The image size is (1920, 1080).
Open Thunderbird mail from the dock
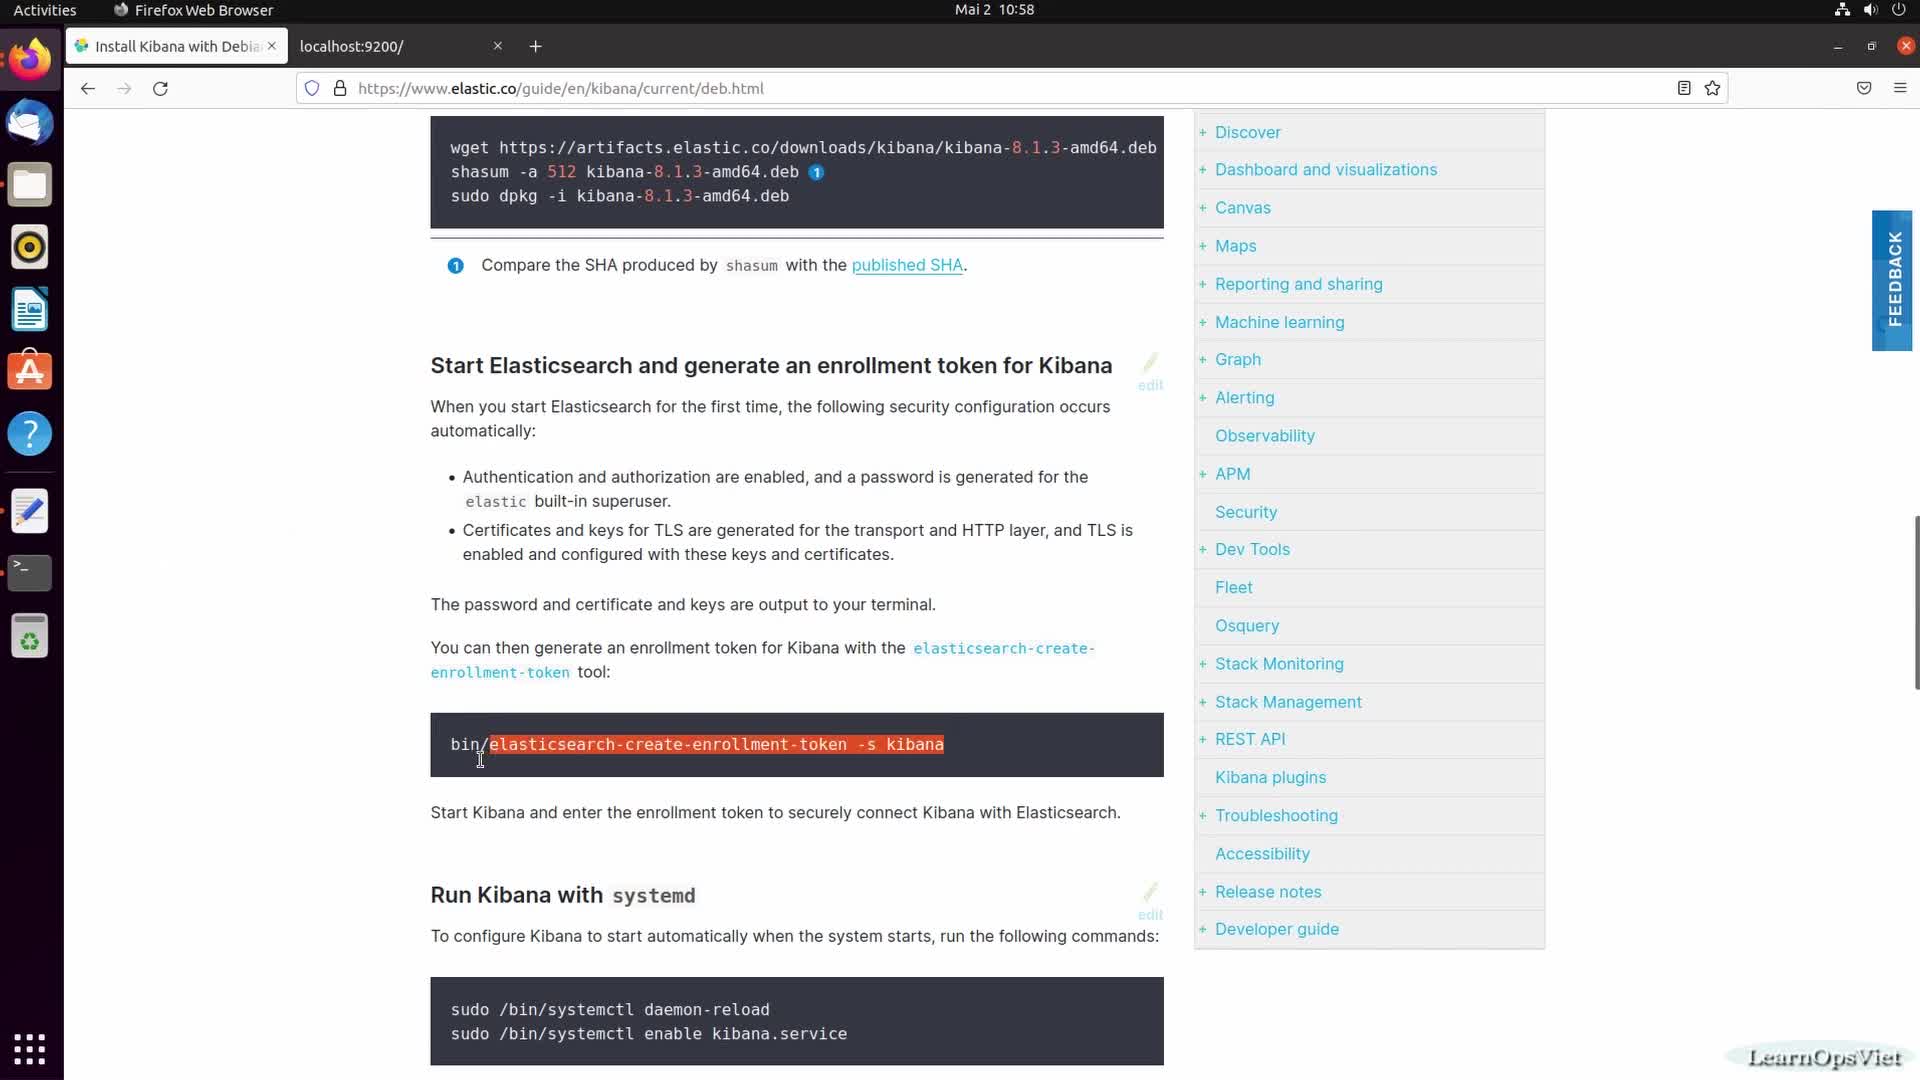point(30,123)
